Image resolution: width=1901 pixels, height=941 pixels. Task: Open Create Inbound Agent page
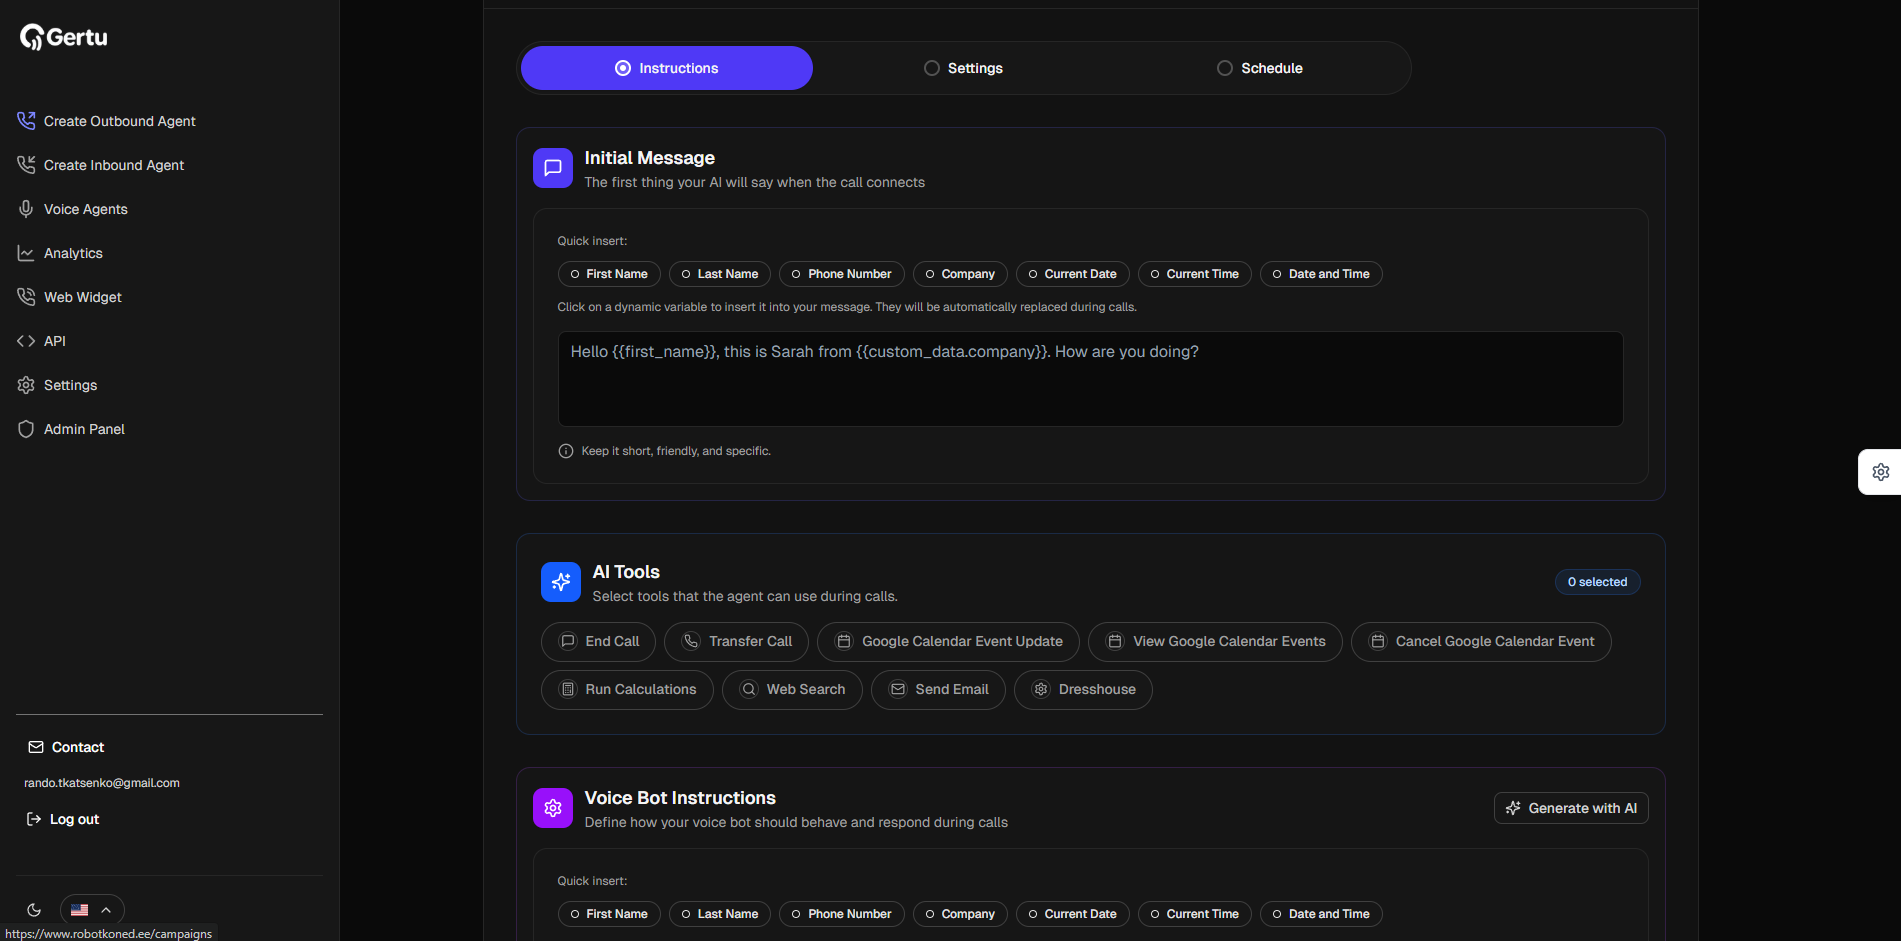click(x=113, y=165)
